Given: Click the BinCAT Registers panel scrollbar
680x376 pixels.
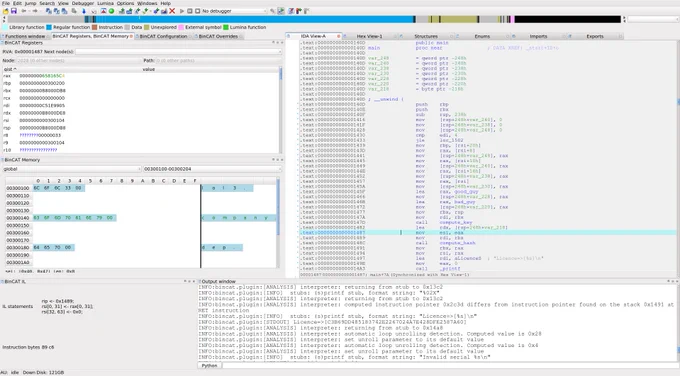Looking at the screenshot, I should pyautogui.click(x=281, y=110).
